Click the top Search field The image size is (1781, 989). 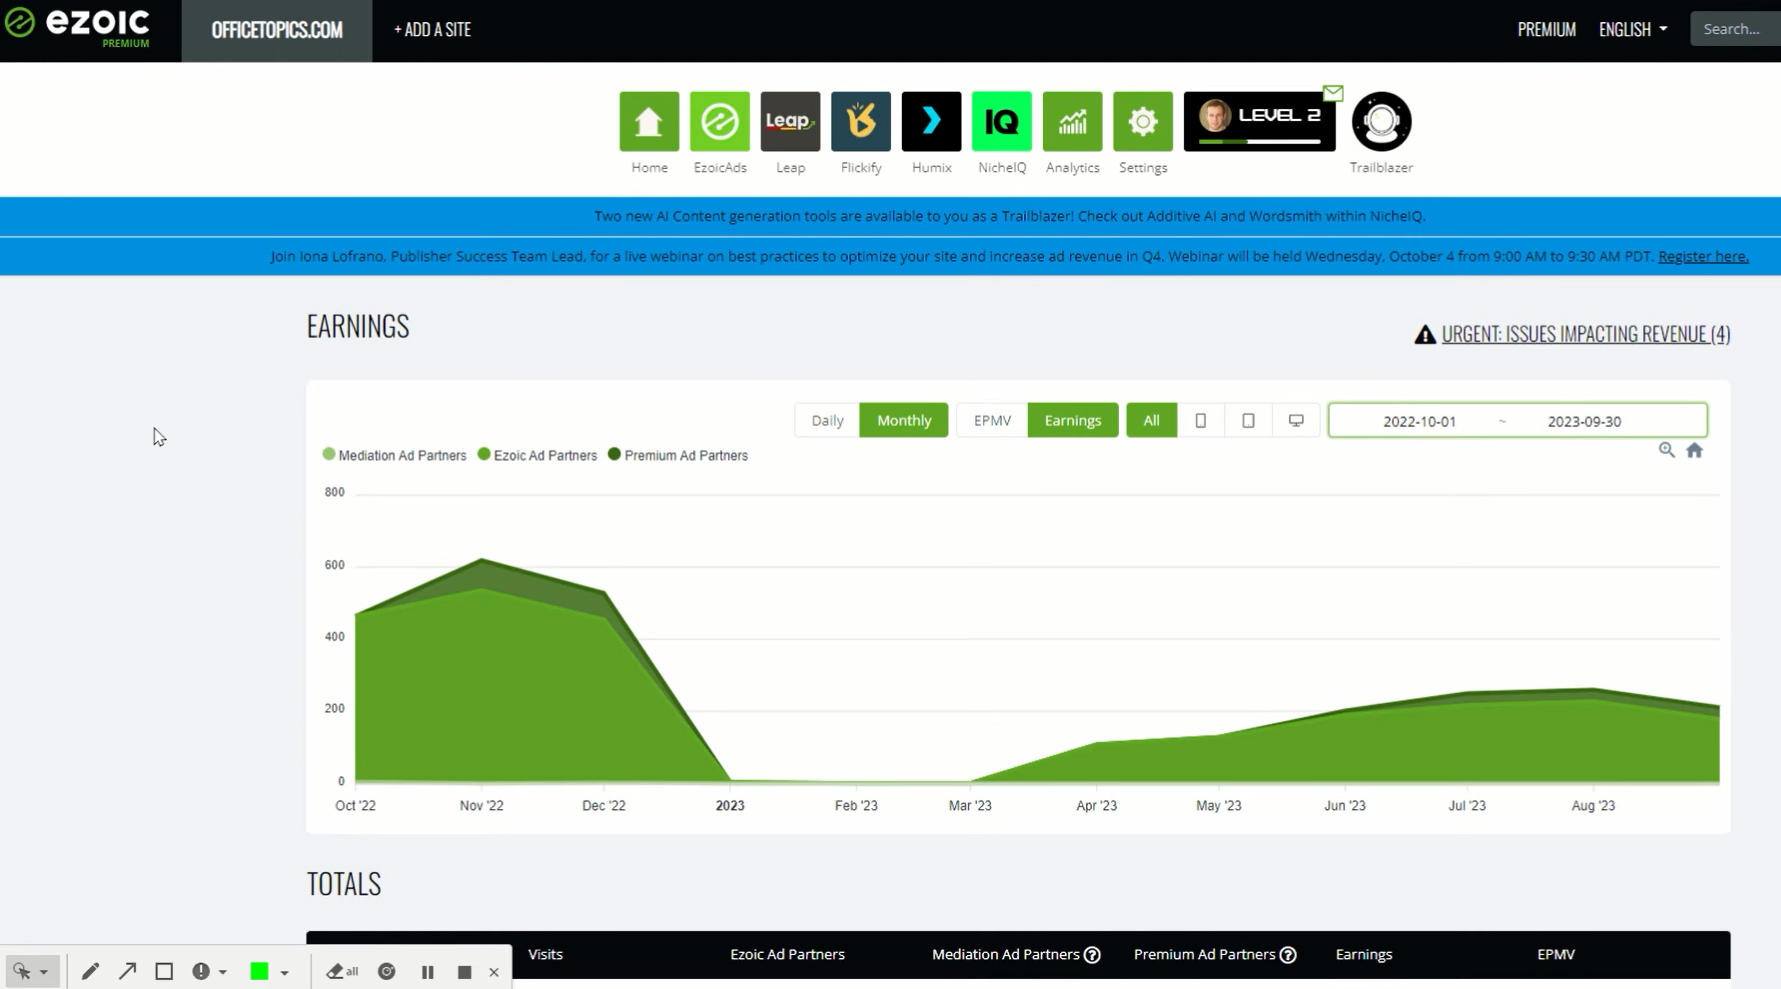[x=1735, y=29]
